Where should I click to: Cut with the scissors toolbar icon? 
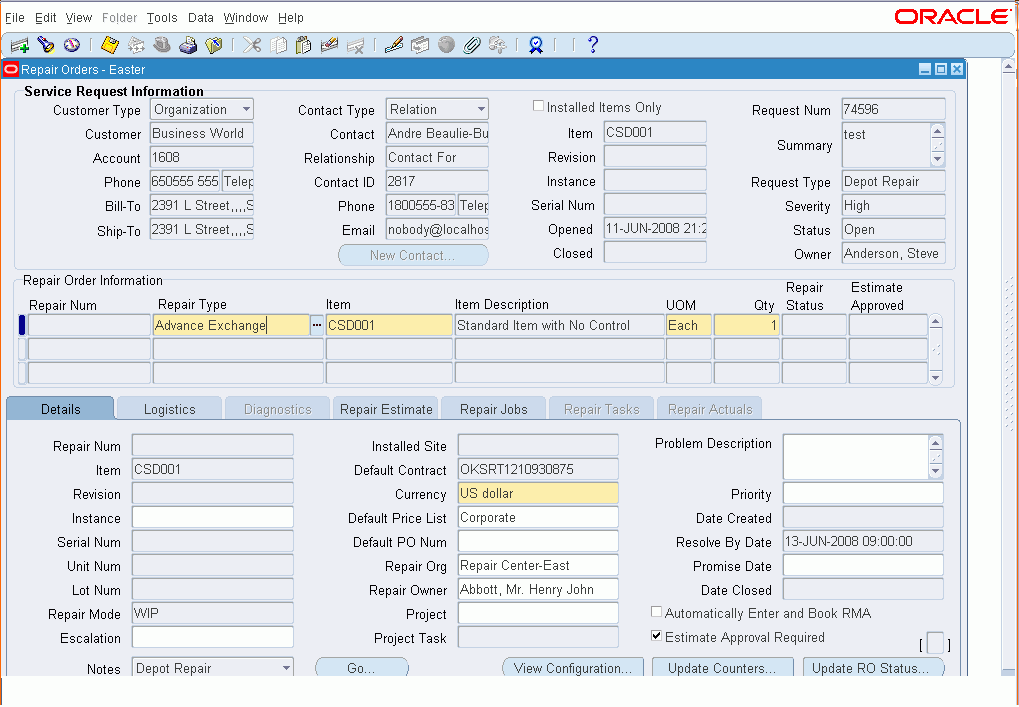coord(252,45)
